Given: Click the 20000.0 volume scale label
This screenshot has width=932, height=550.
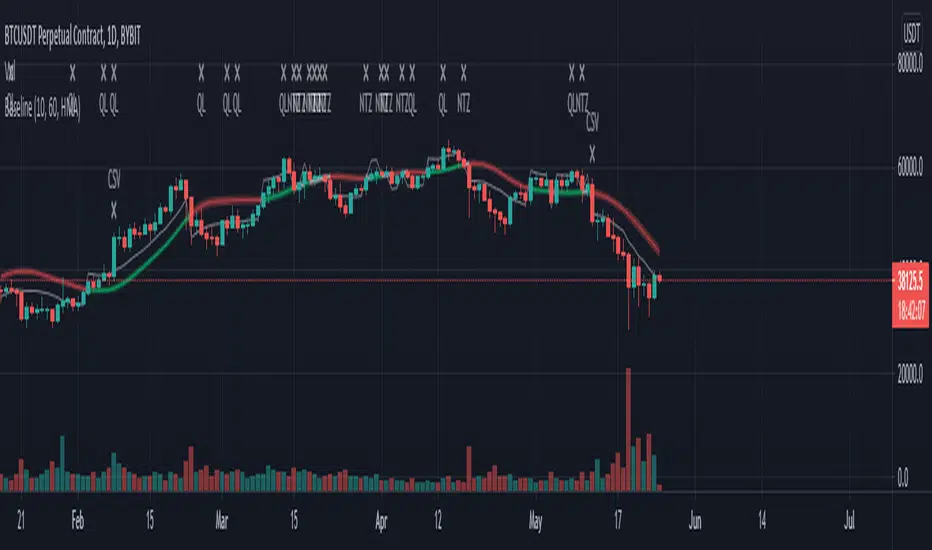Looking at the screenshot, I should [x=910, y=375].
